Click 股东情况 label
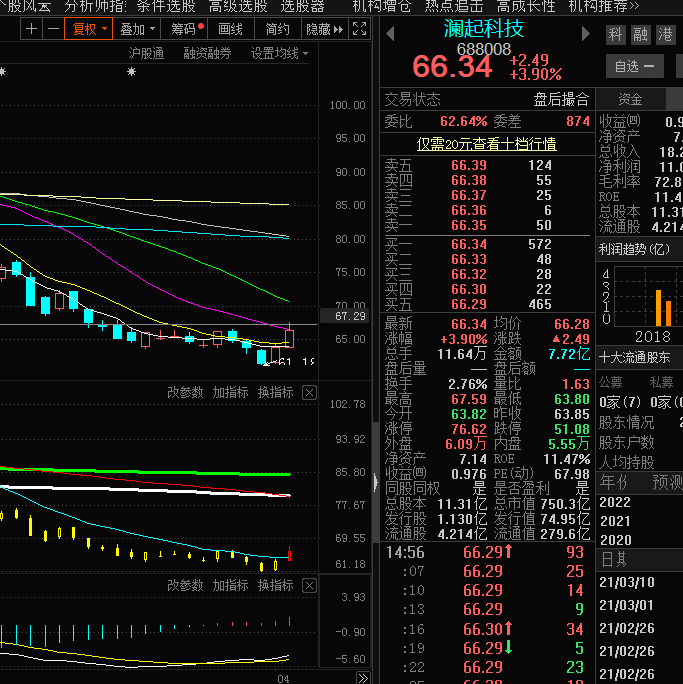This screenshot has height=684, width=683. (x=626, y=422)
